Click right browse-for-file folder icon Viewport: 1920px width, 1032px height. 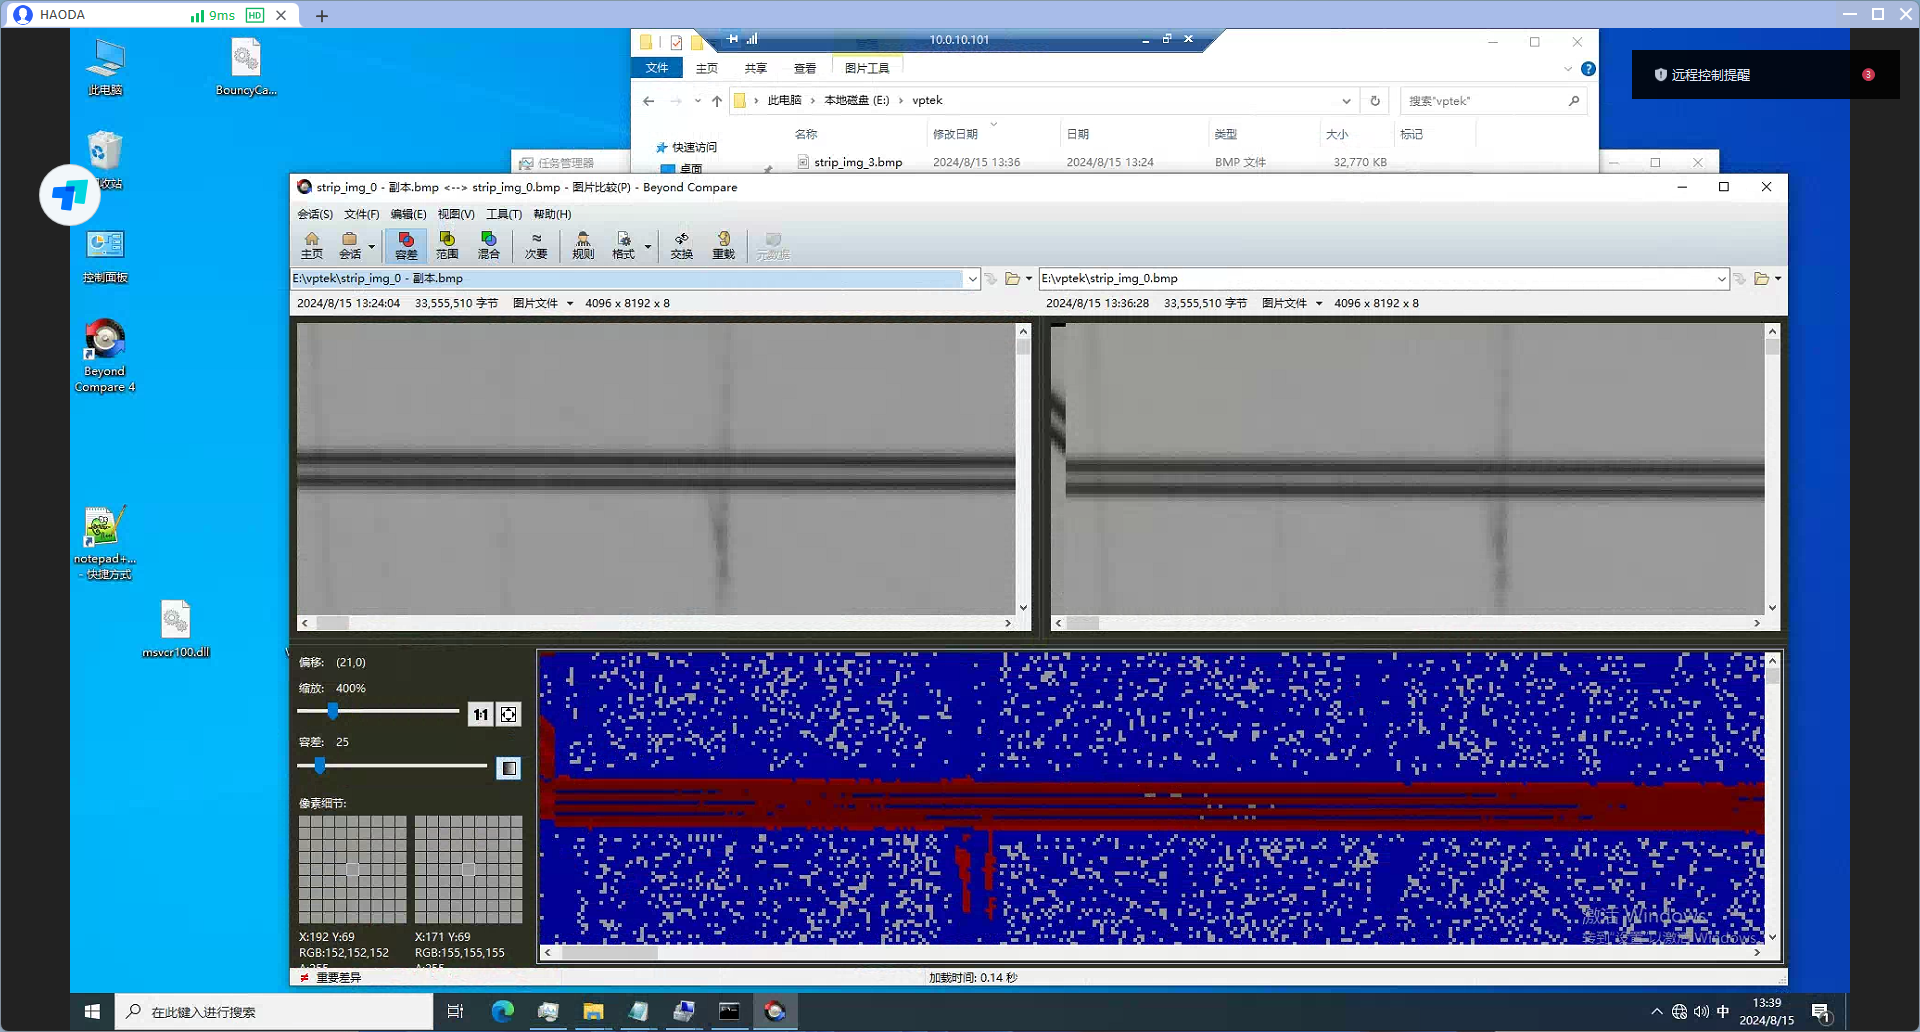[x=1761, y=279]
